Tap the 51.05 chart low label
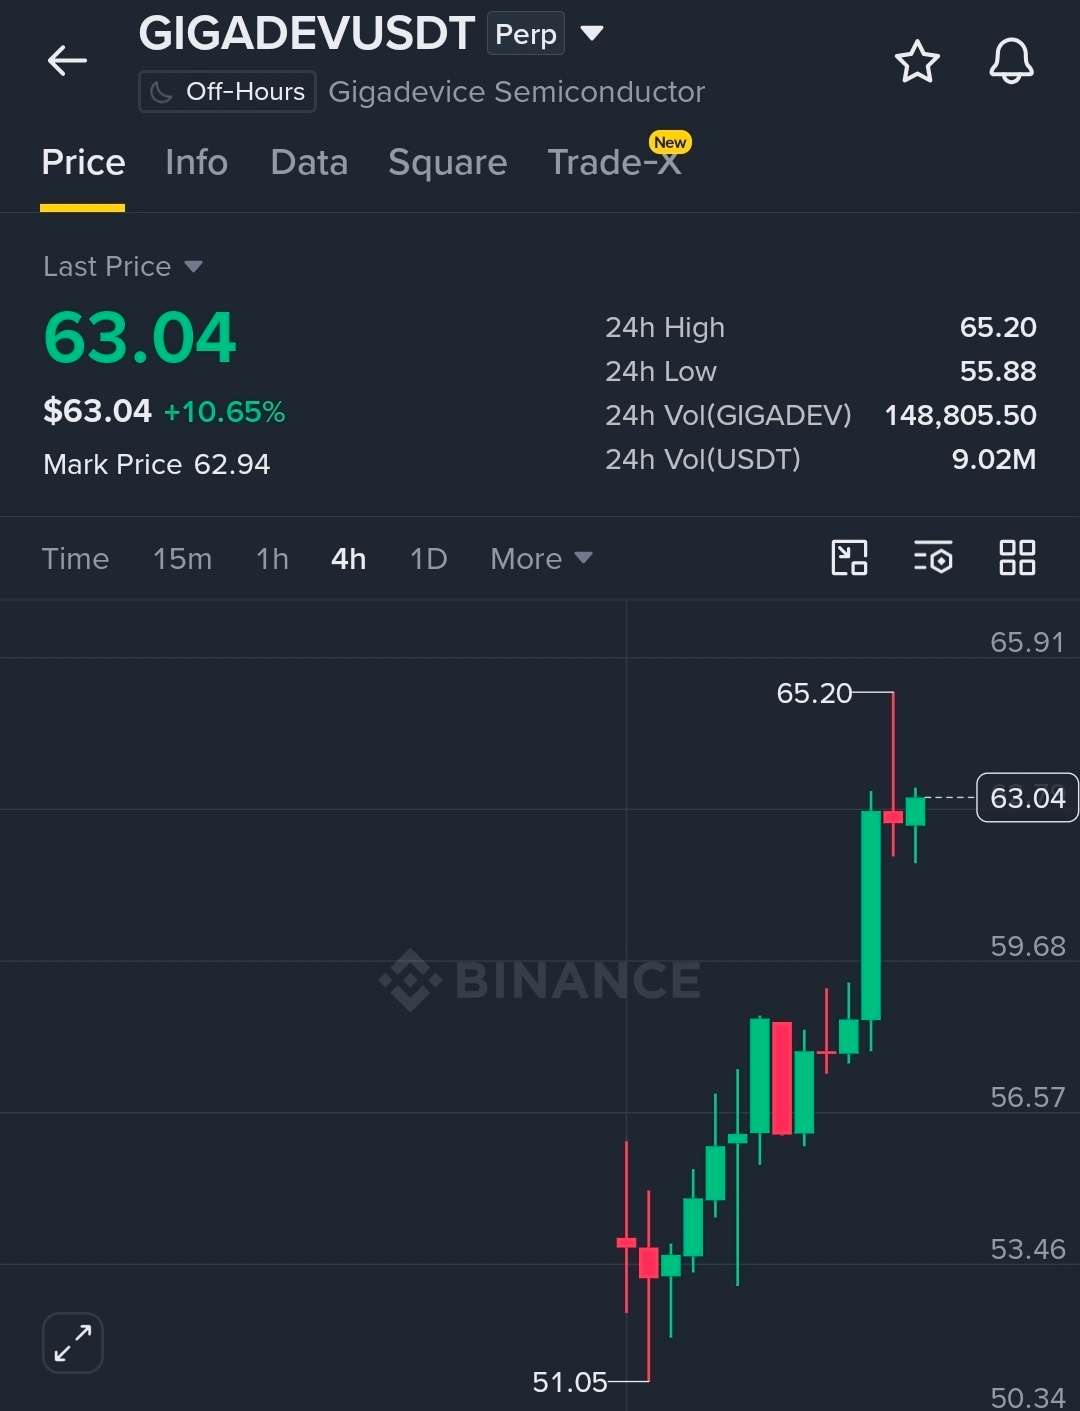The height and width of the screenshot is (1411, 1080). click(570, 1382)
